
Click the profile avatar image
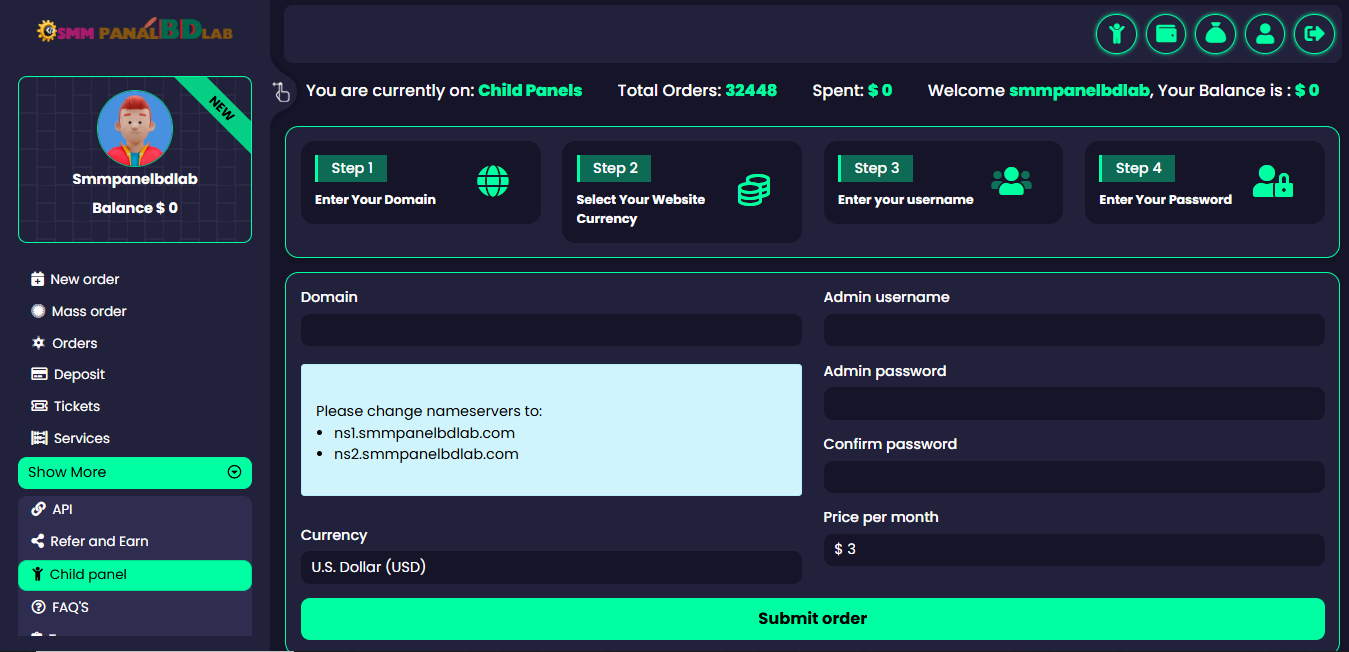135,129
